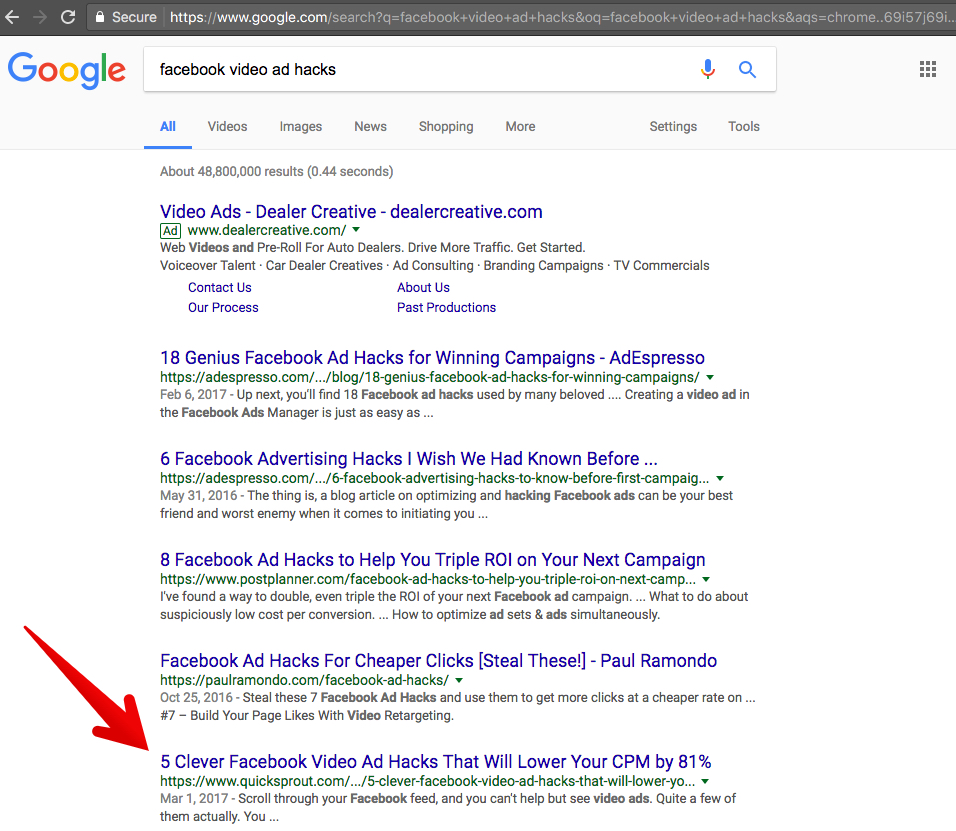The image size is (956, 831).
Task: Open dropdown arrow beside postplanner.com URL
Action: click(706, 579)
